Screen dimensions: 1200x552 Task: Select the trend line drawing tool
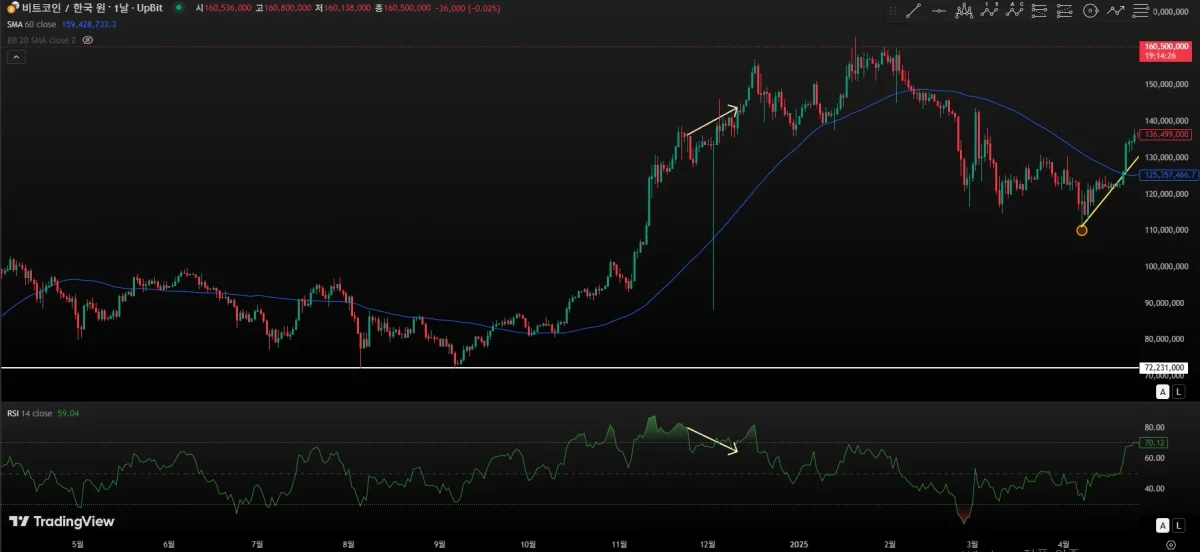[913, 11]
